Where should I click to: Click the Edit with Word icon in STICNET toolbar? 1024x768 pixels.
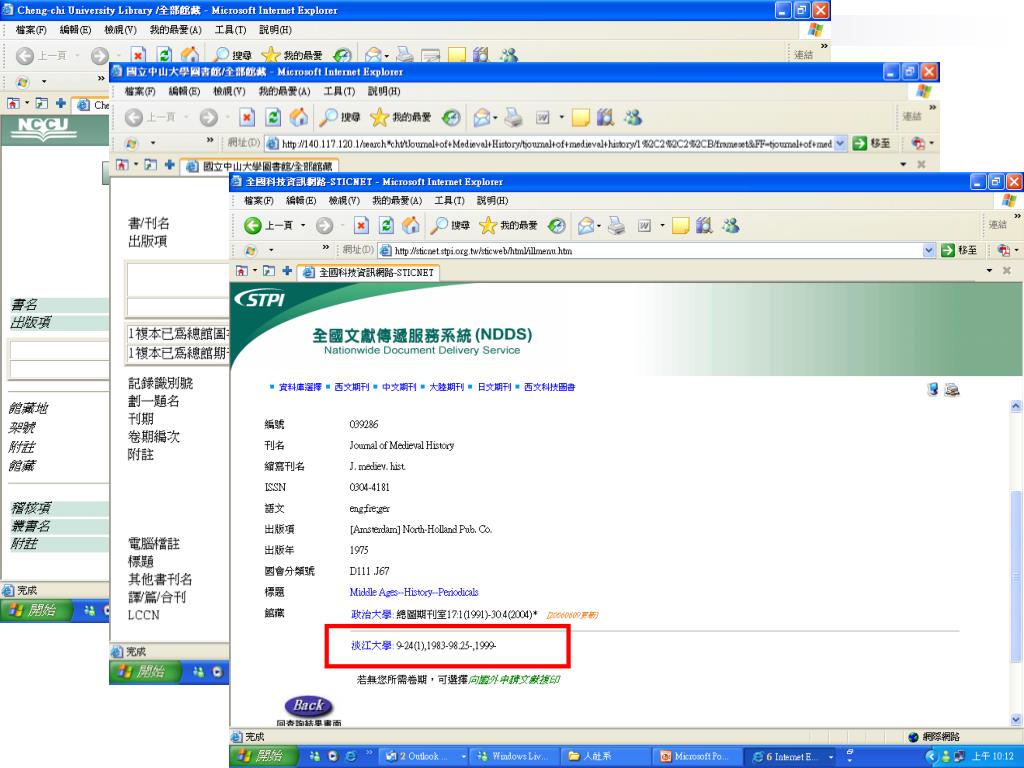pyautogui.click(x=645, y=226)
